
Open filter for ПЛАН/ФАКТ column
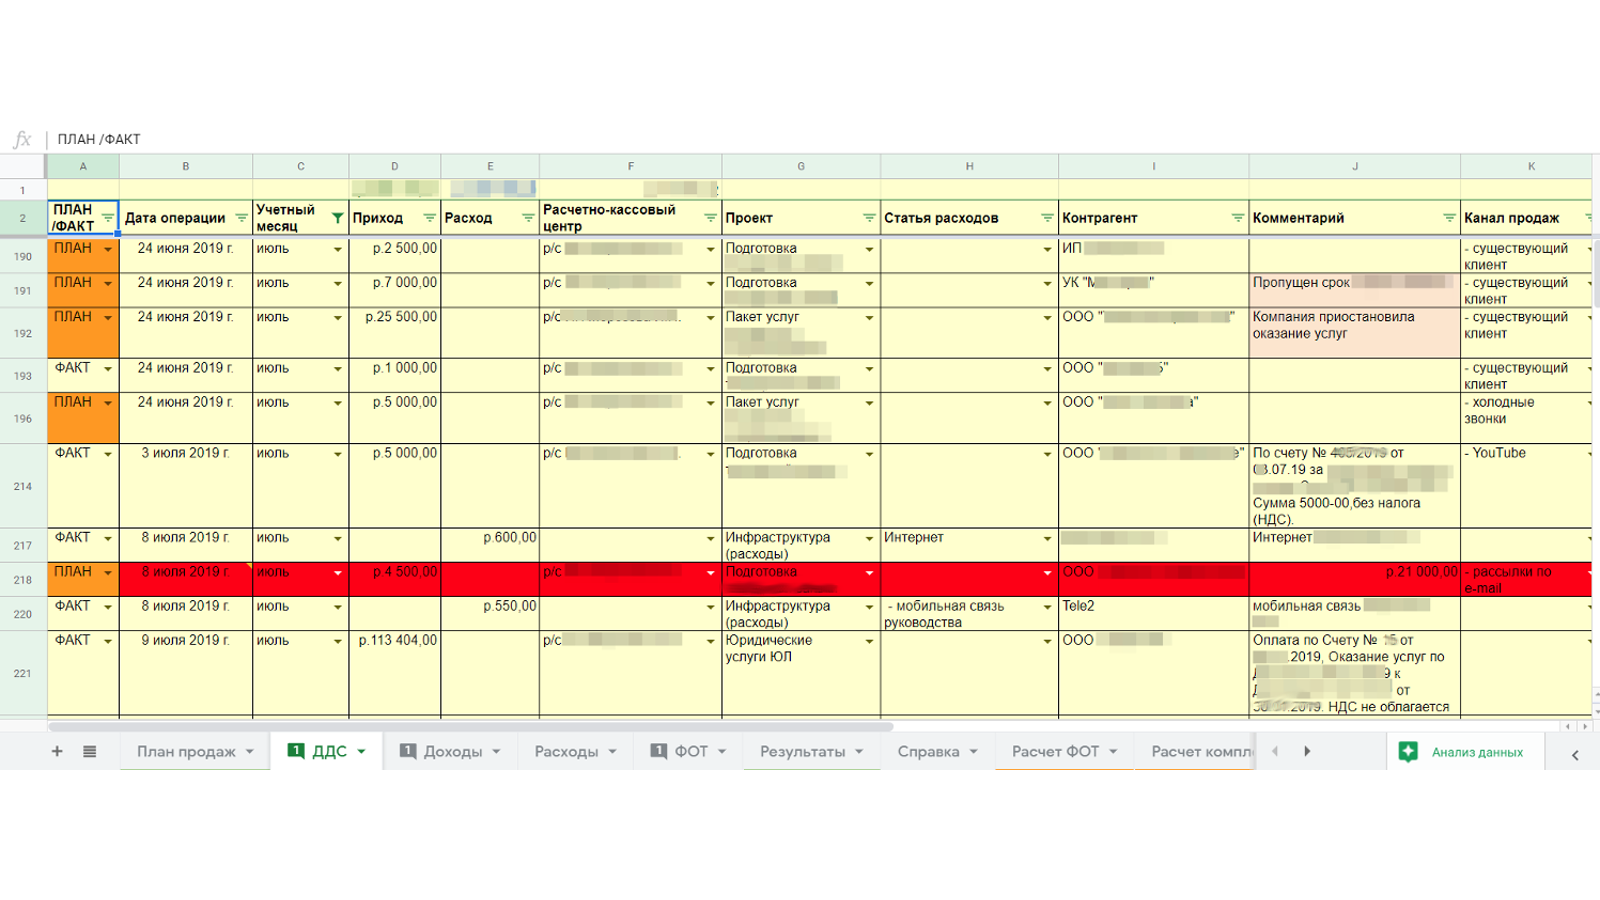tap(108, 218)
